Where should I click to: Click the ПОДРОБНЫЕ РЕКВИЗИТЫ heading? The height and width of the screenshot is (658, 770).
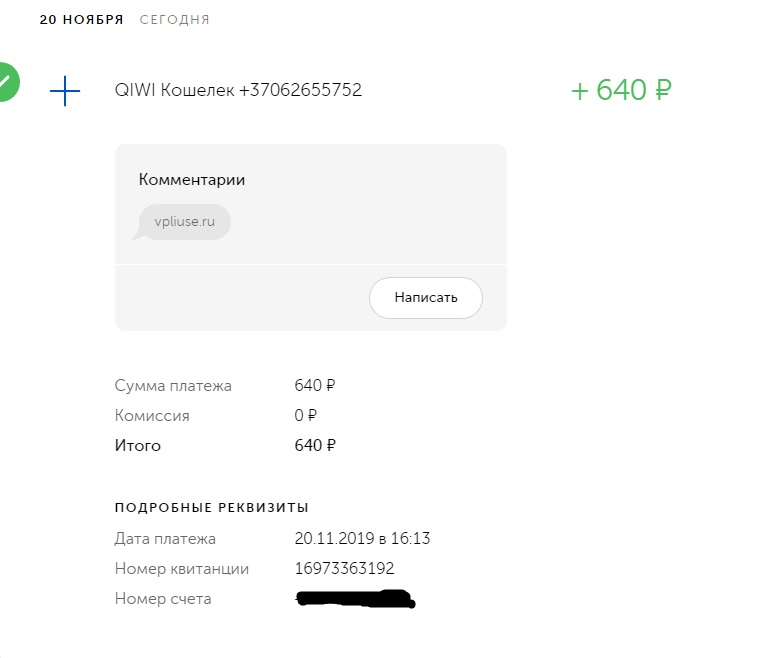click(x=212, y=508)
